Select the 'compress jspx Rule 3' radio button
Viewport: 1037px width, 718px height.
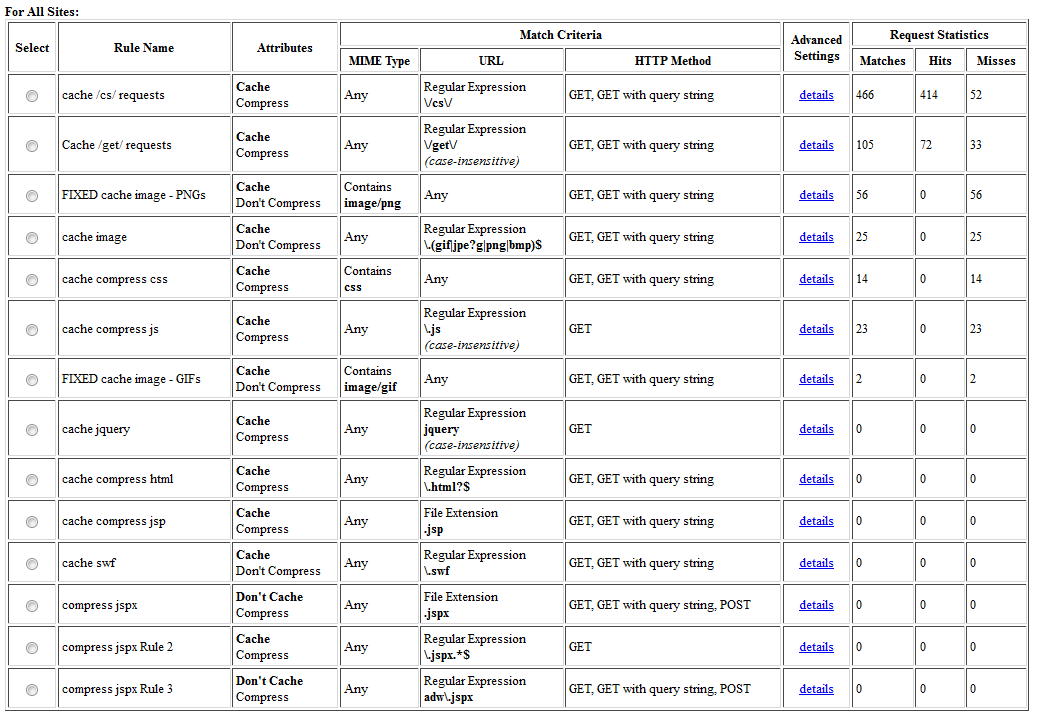tap(32, 690)
